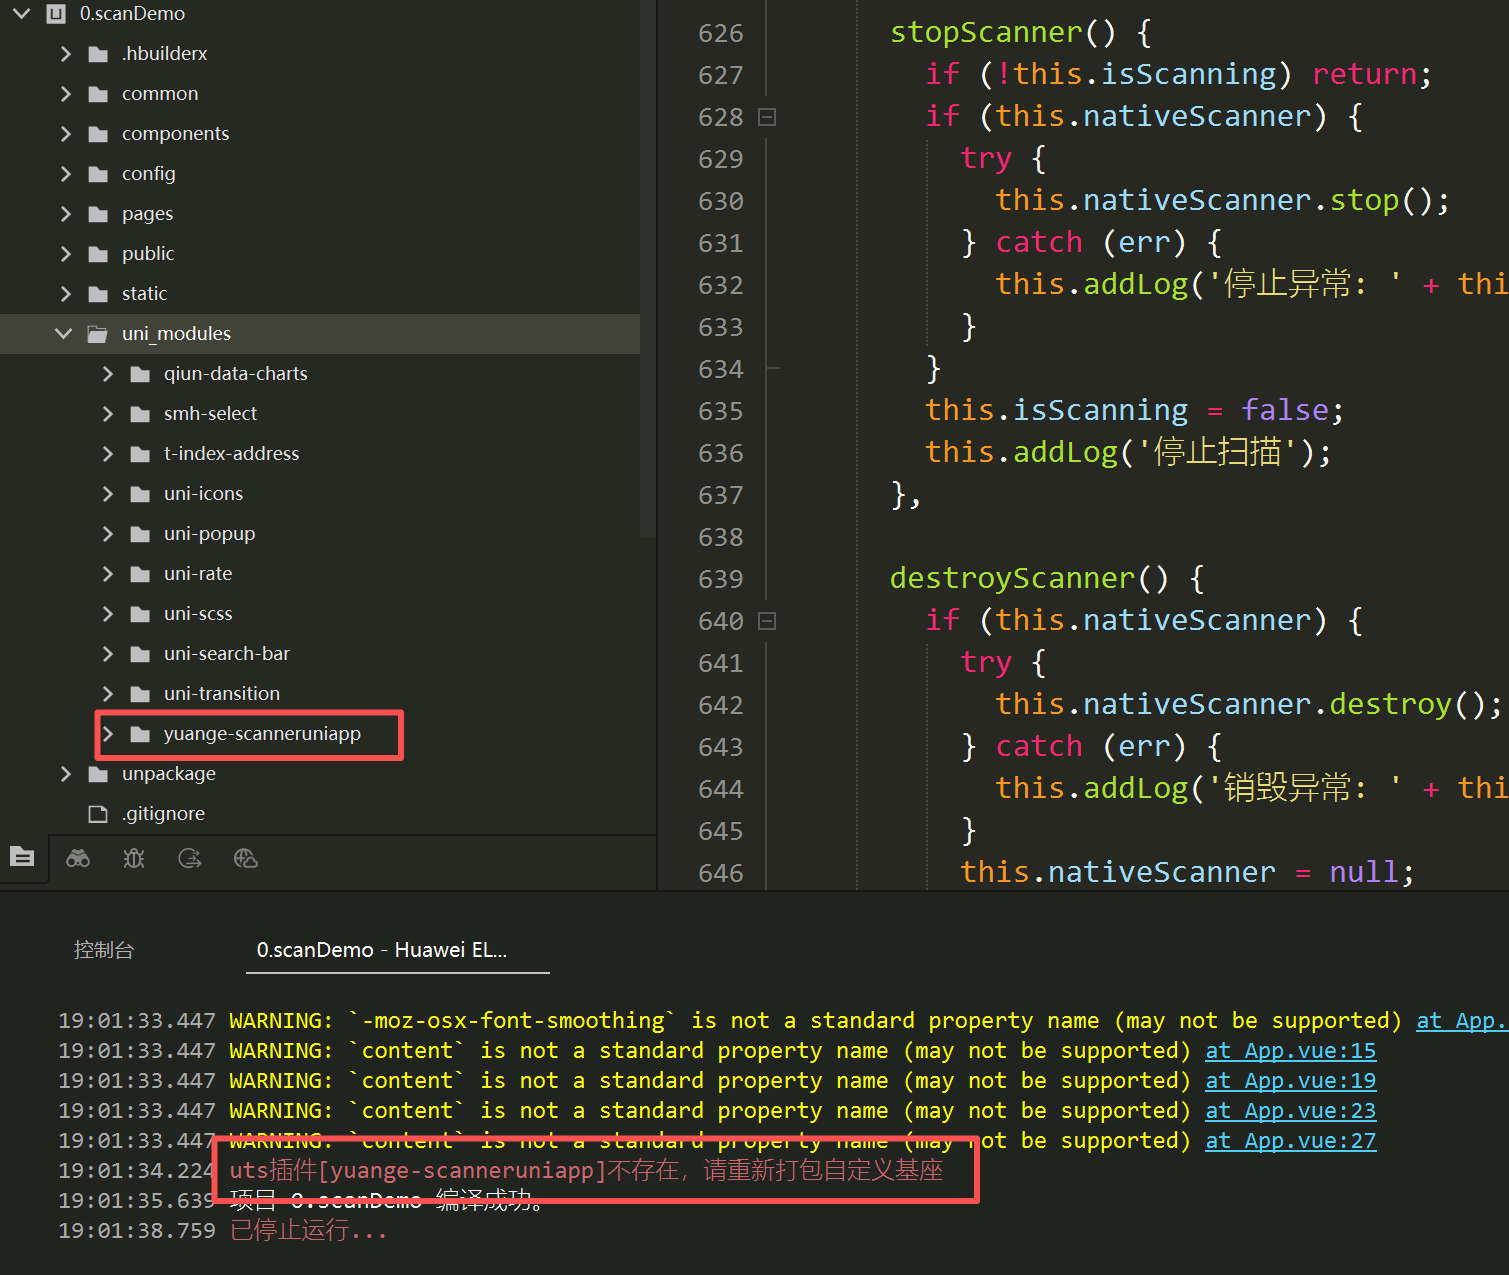Click the sync arrows icon
The height and width of the screenshot is (1275, 1509).
(x=190, y=858)
